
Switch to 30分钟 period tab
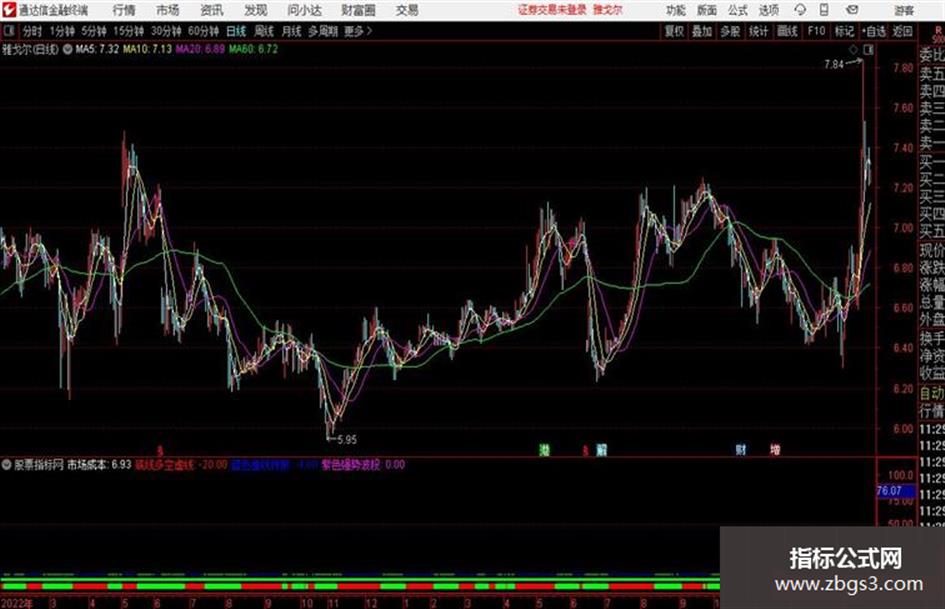[166, 31]
